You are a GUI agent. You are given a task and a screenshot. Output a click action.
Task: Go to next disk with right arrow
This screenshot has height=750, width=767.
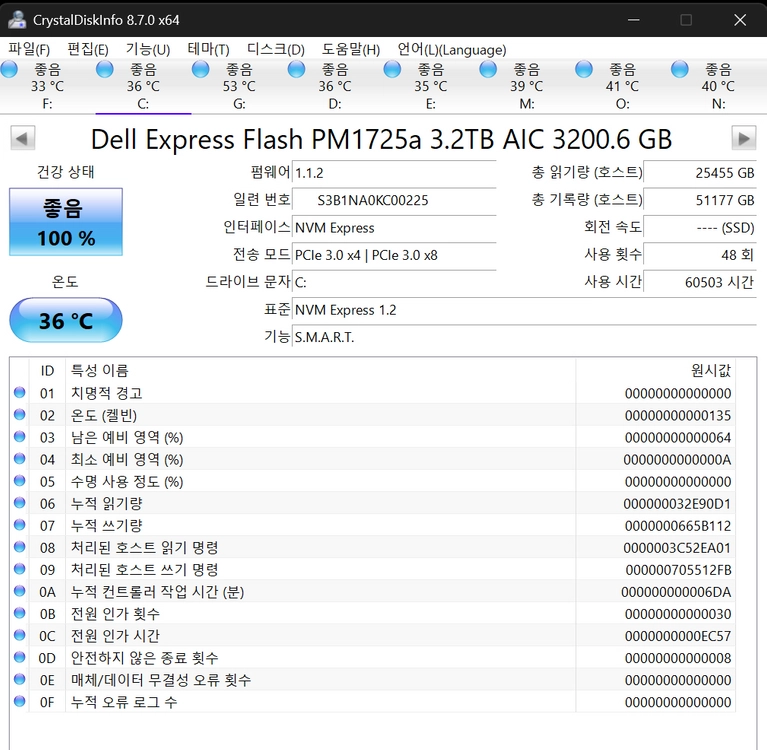744,138
